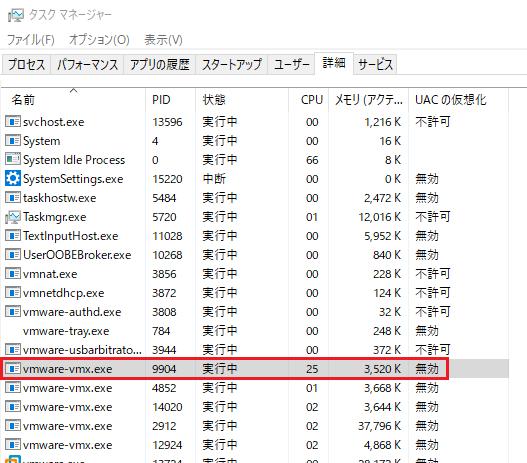Click memory value 5,952 K

coord(382,236)
